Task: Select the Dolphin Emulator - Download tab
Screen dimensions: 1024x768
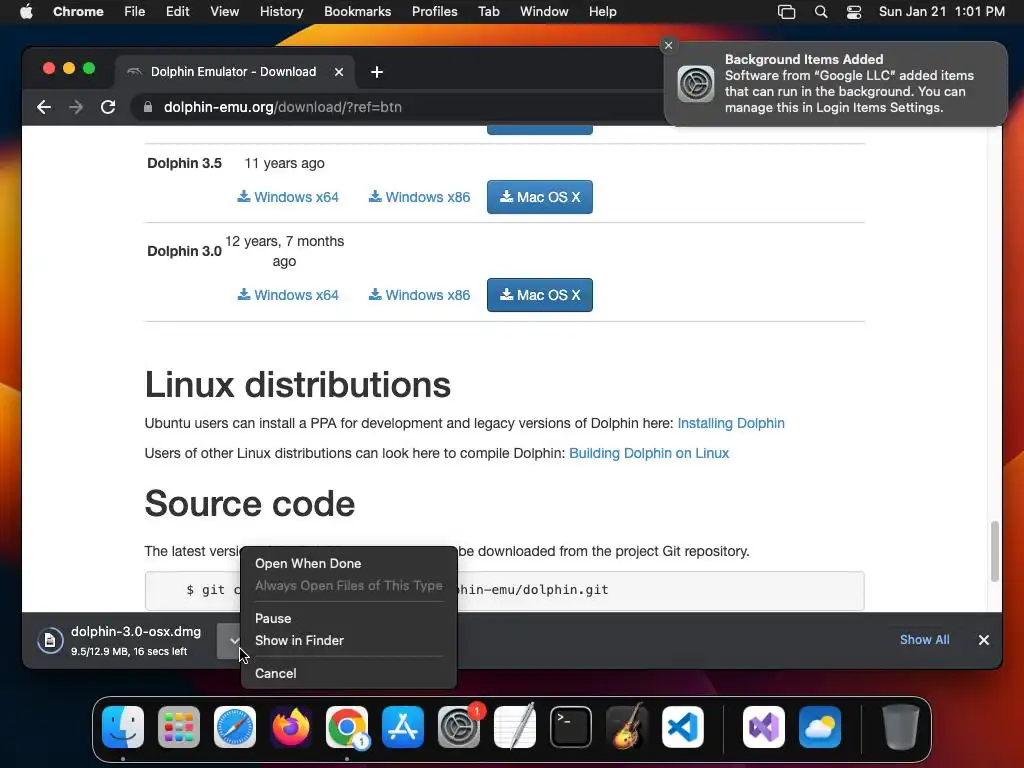Action: pos(234,72)
